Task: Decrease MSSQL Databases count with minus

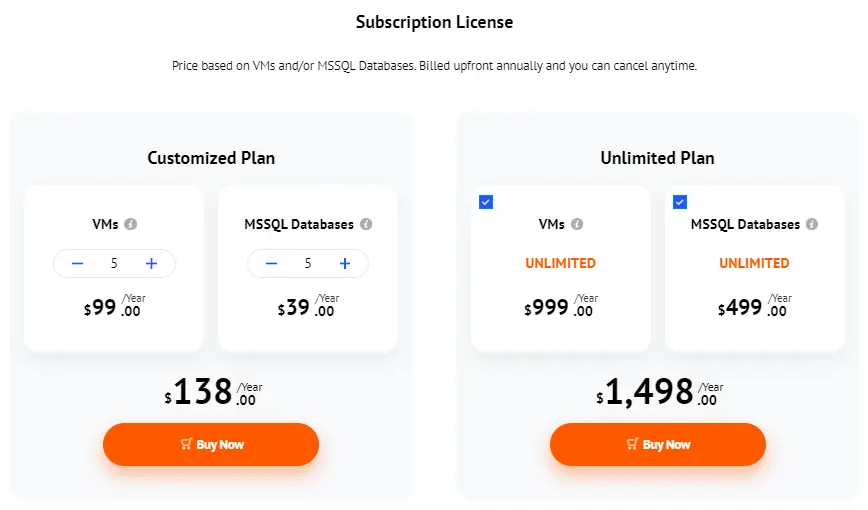Action: [271, 264]
